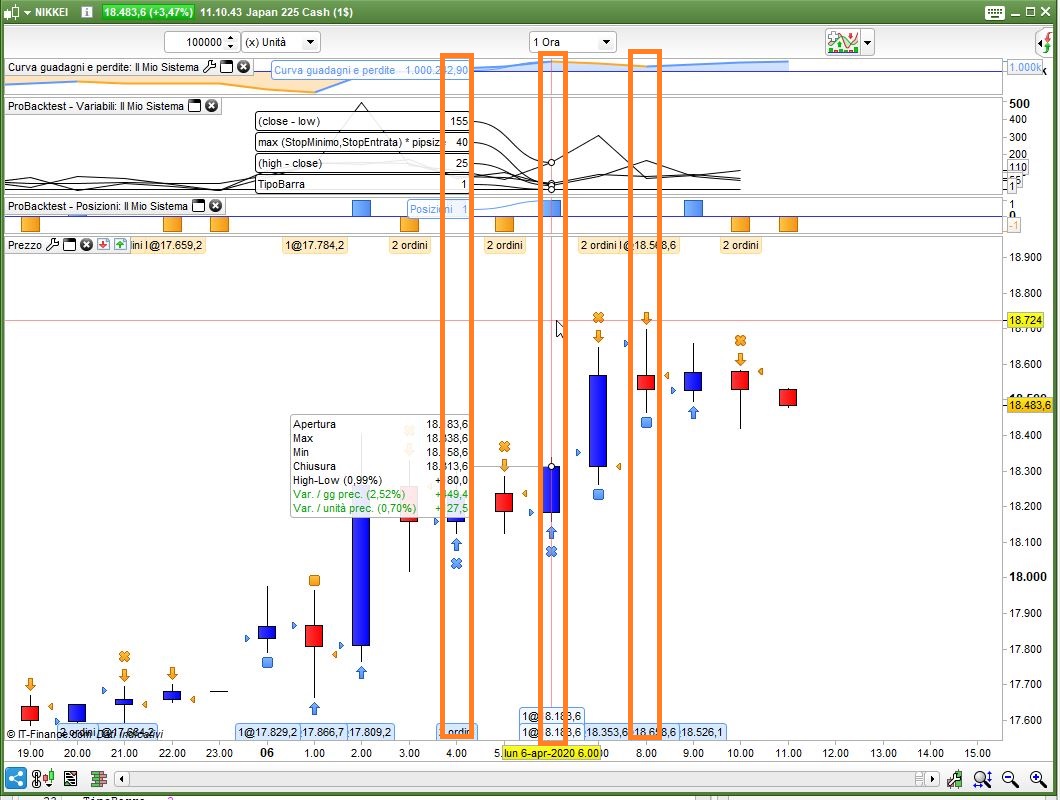
Task: Click the green up-arrow icon in the Prezzo panel
Action: (120, 244)
